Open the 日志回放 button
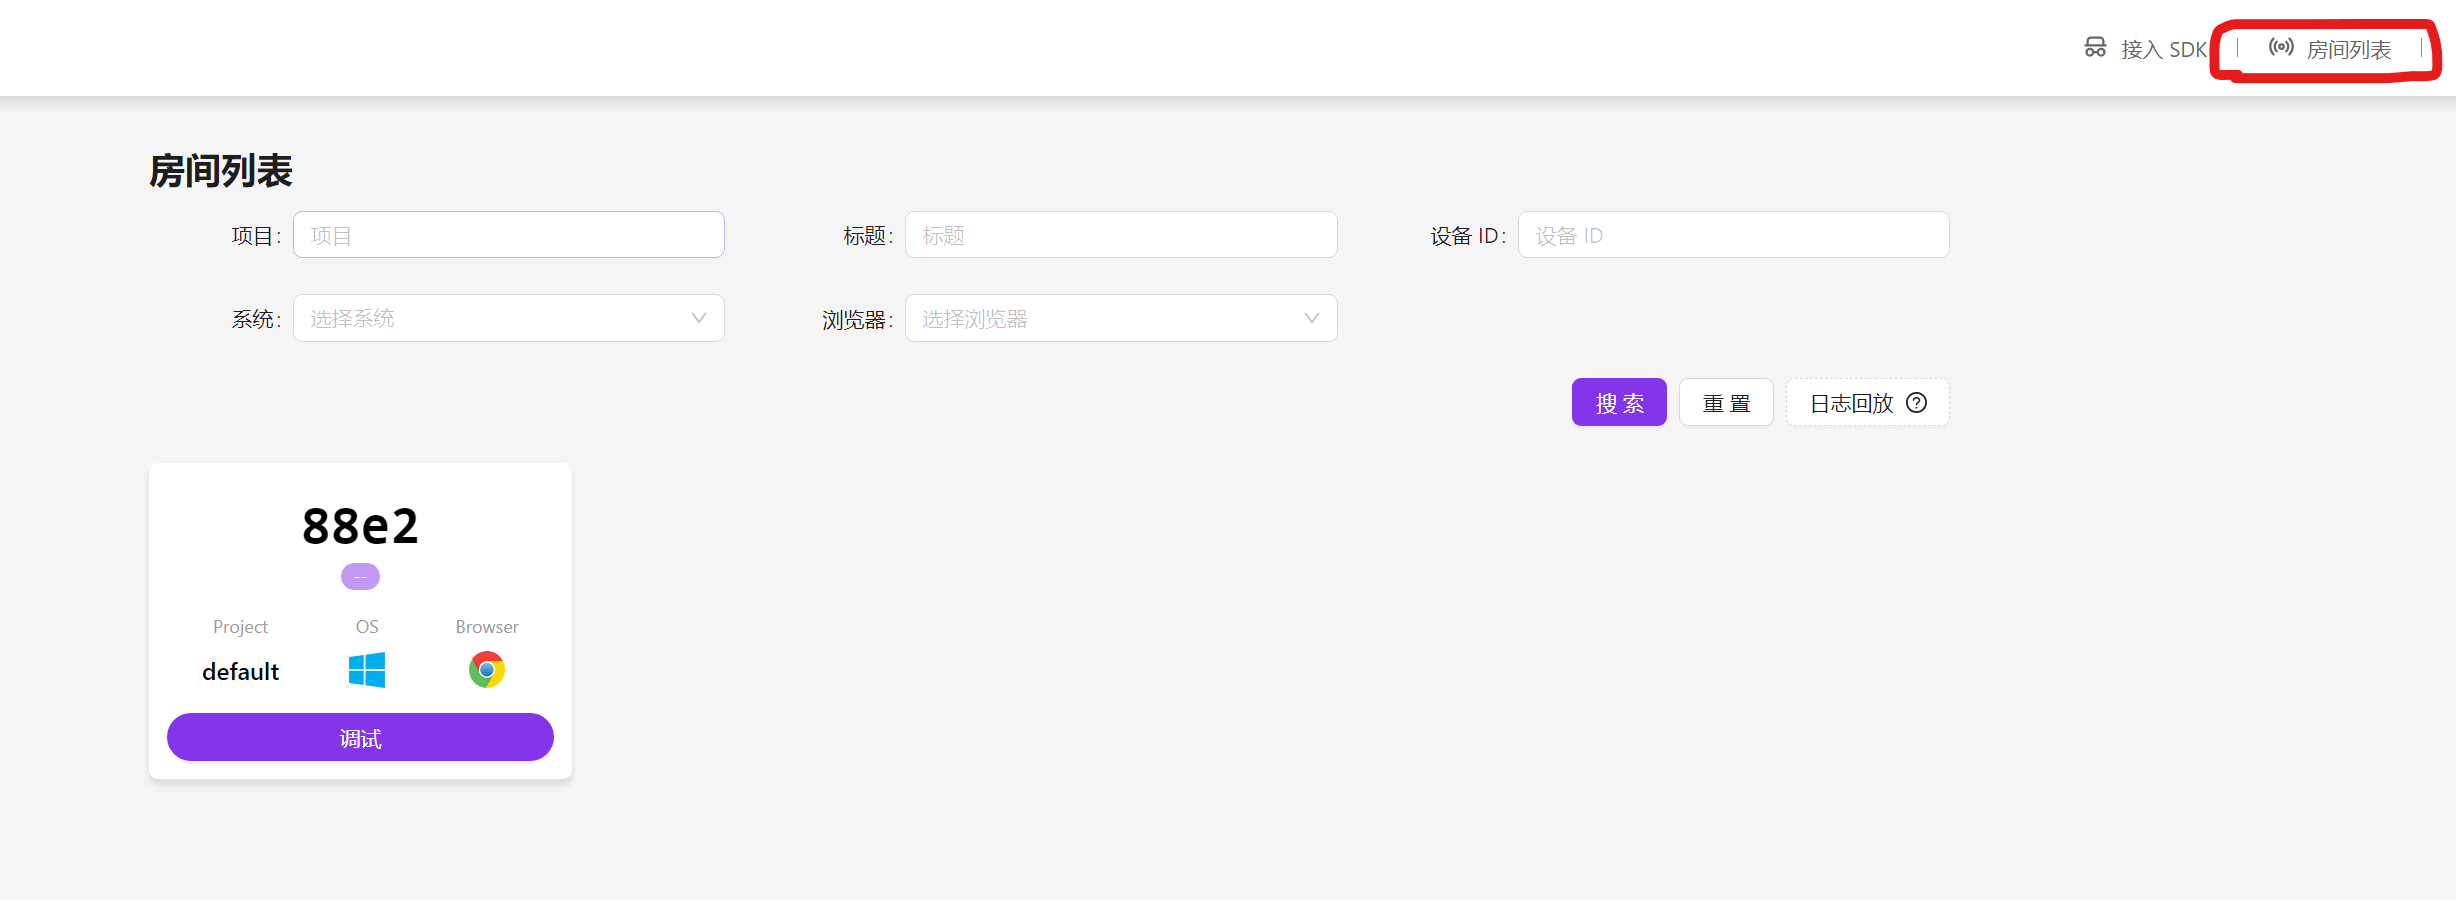 coord(1852,403)
